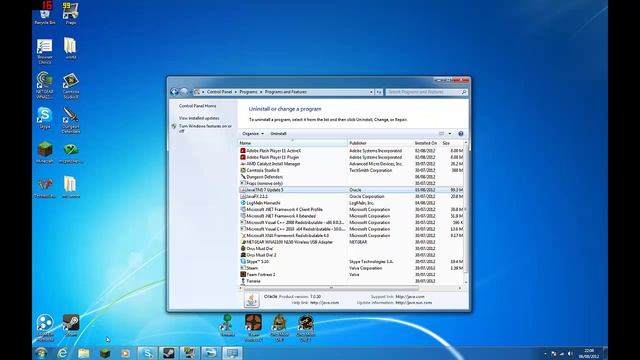This screenshot has width=640, height=360.
Task: Open the Camtasia Studio 8 desktop shortcut
Action: (71, 86)
